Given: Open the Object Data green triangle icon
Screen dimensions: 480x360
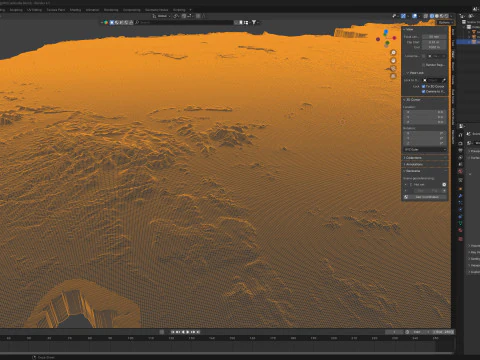Looking at the screenshot, I should [x=460, y=223].
